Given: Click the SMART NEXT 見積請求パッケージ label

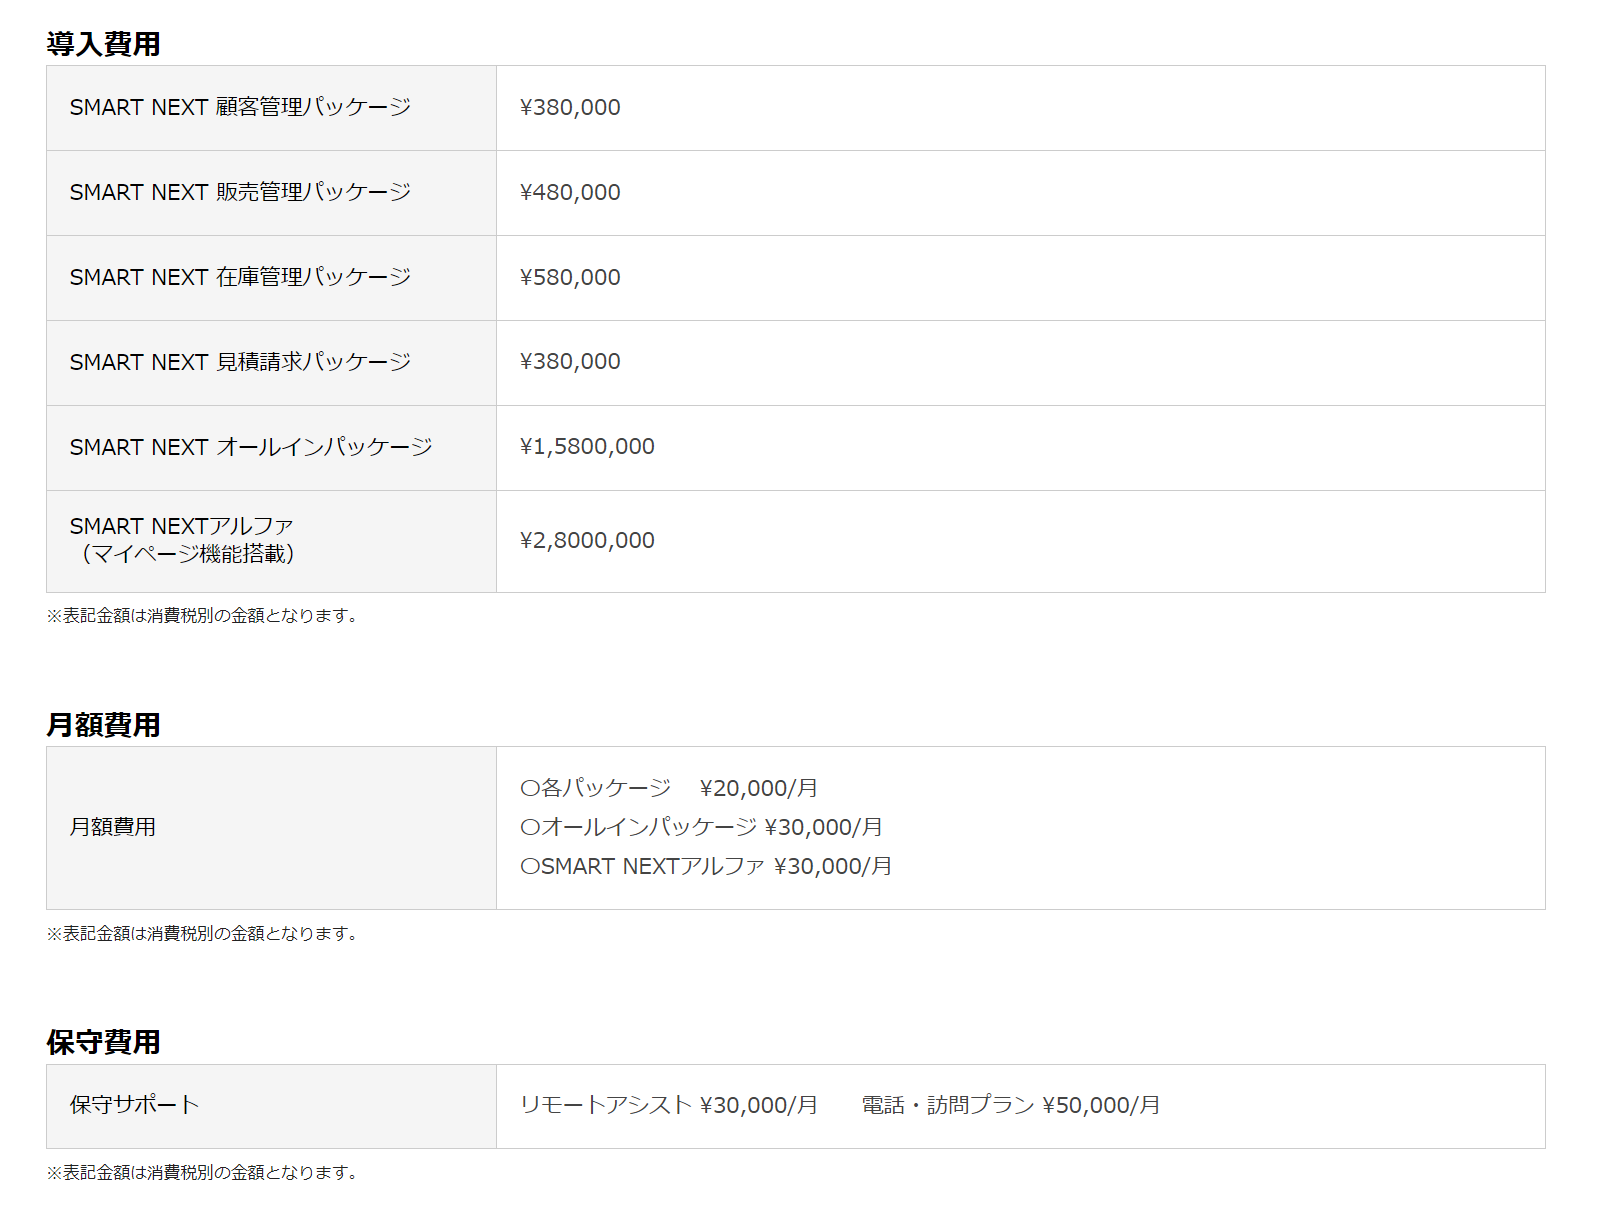Looking at the screenshot, I should [240, 362].
